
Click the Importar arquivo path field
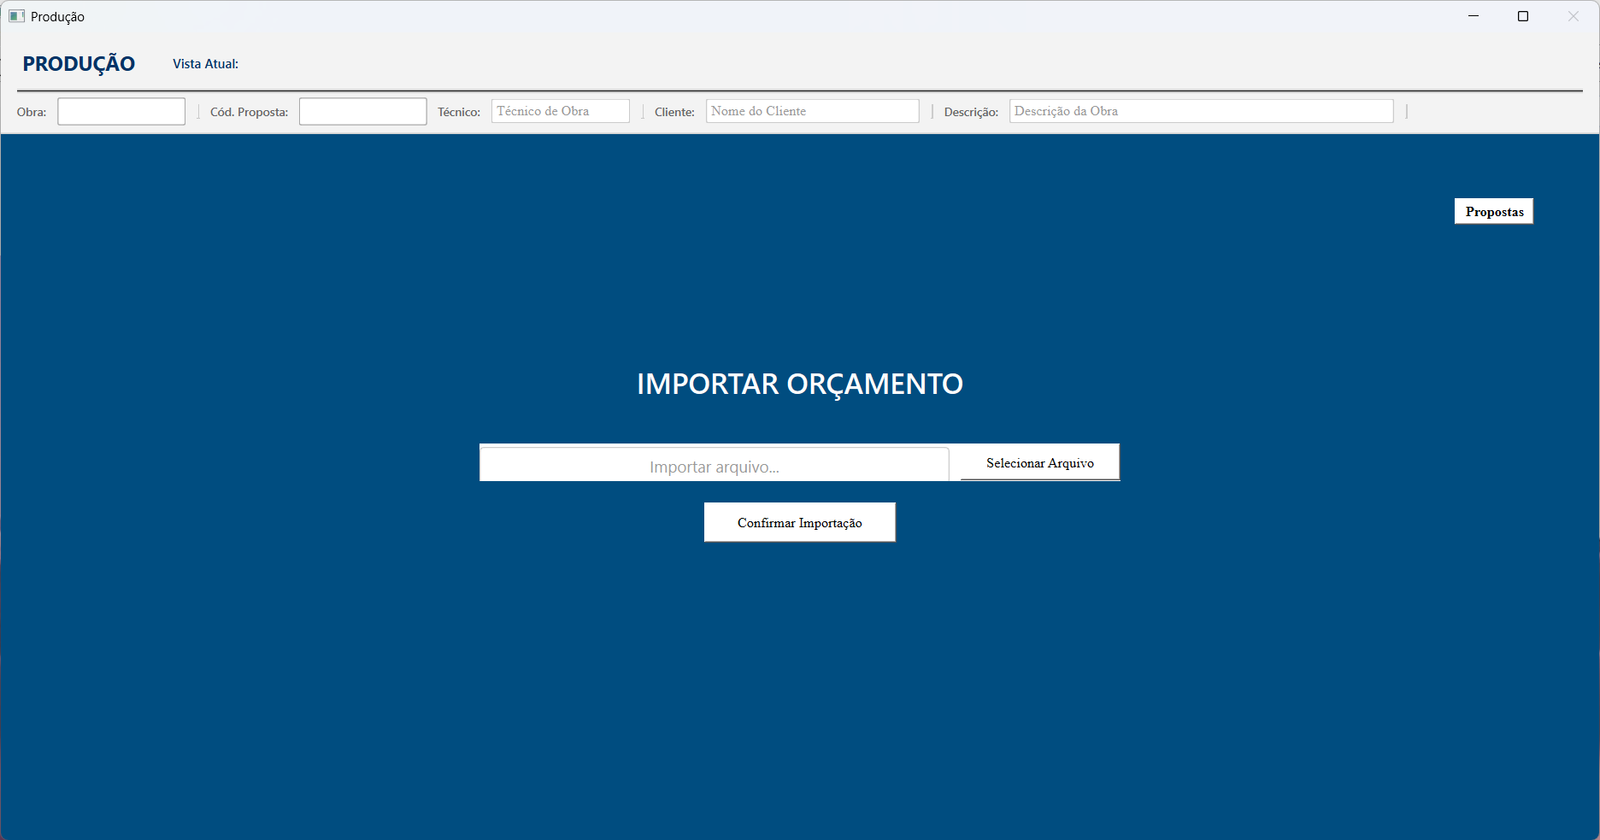coord(714,464)
